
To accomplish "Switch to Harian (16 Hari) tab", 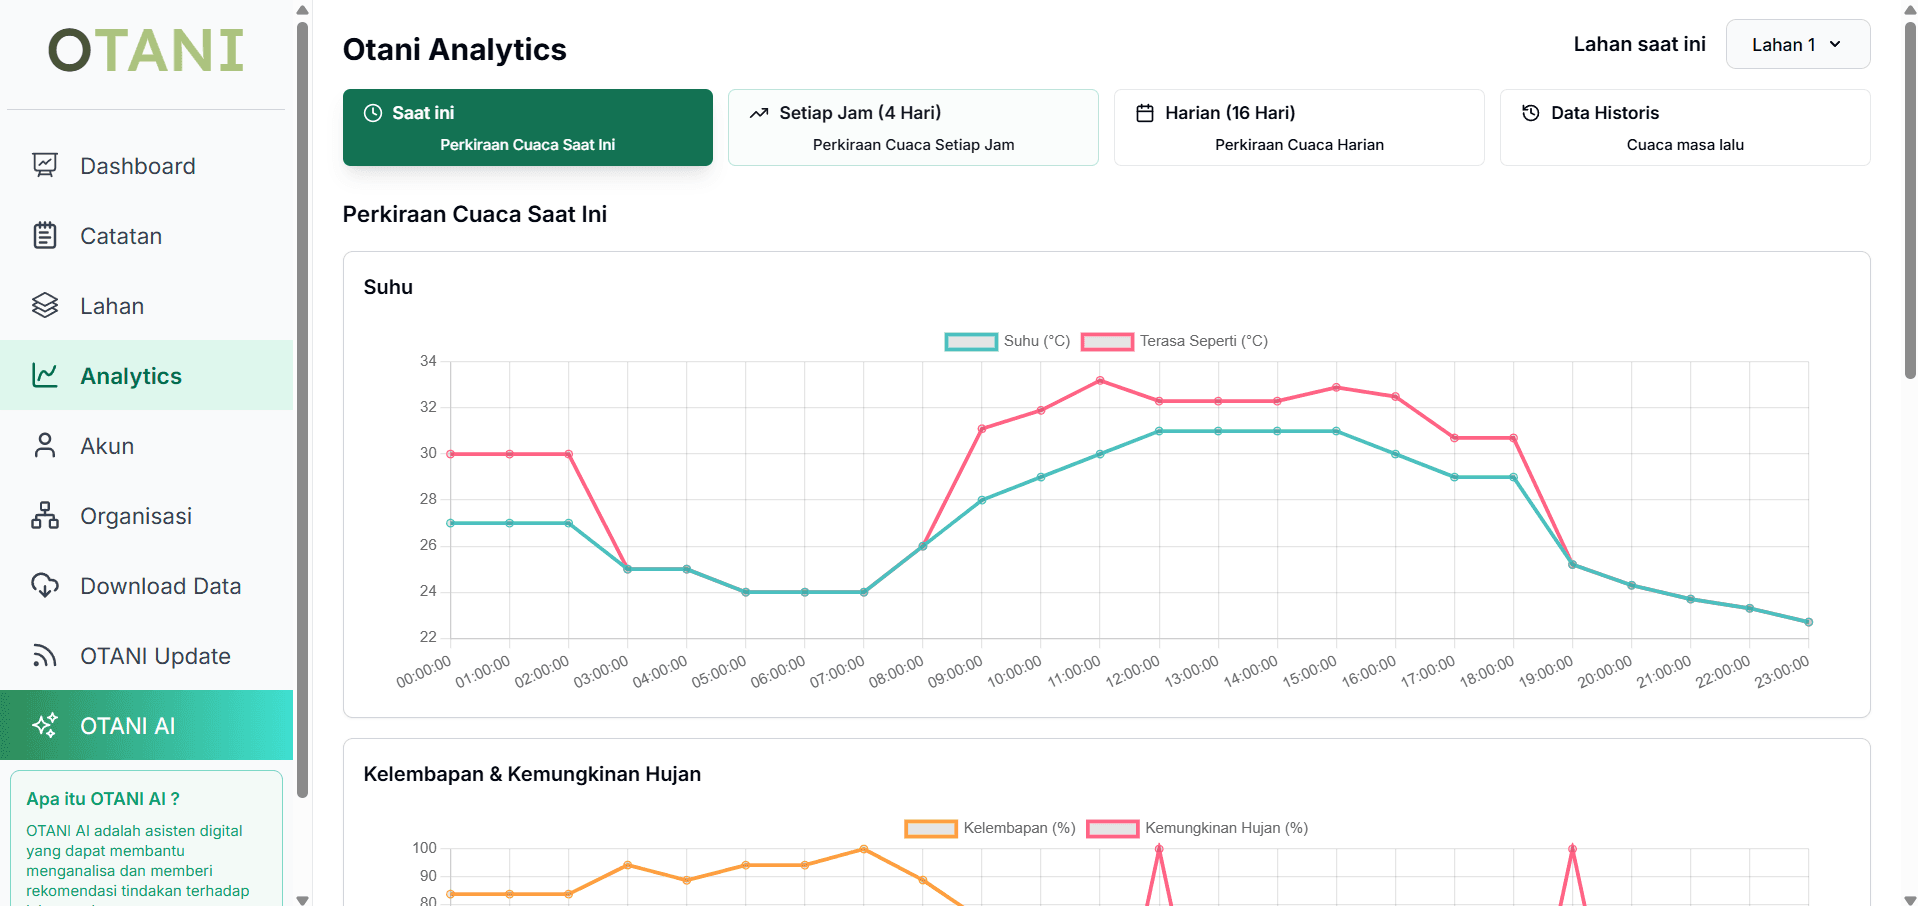I will pyautogui.click(x=1298, y=127).
